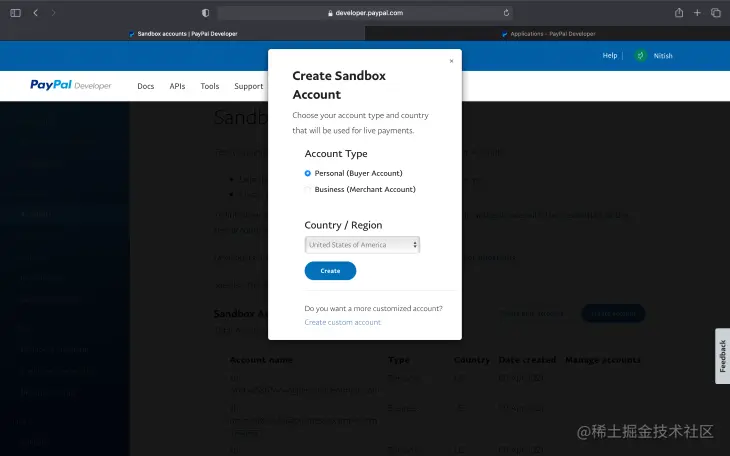
Task: Toggle the Safari sidebar icon
Action: [15, 13]
